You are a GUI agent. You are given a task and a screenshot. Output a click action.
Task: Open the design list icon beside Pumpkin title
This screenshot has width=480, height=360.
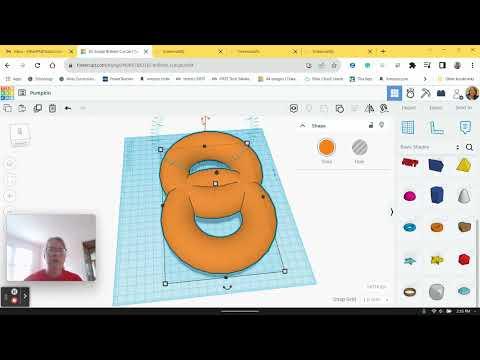point(22,93)
